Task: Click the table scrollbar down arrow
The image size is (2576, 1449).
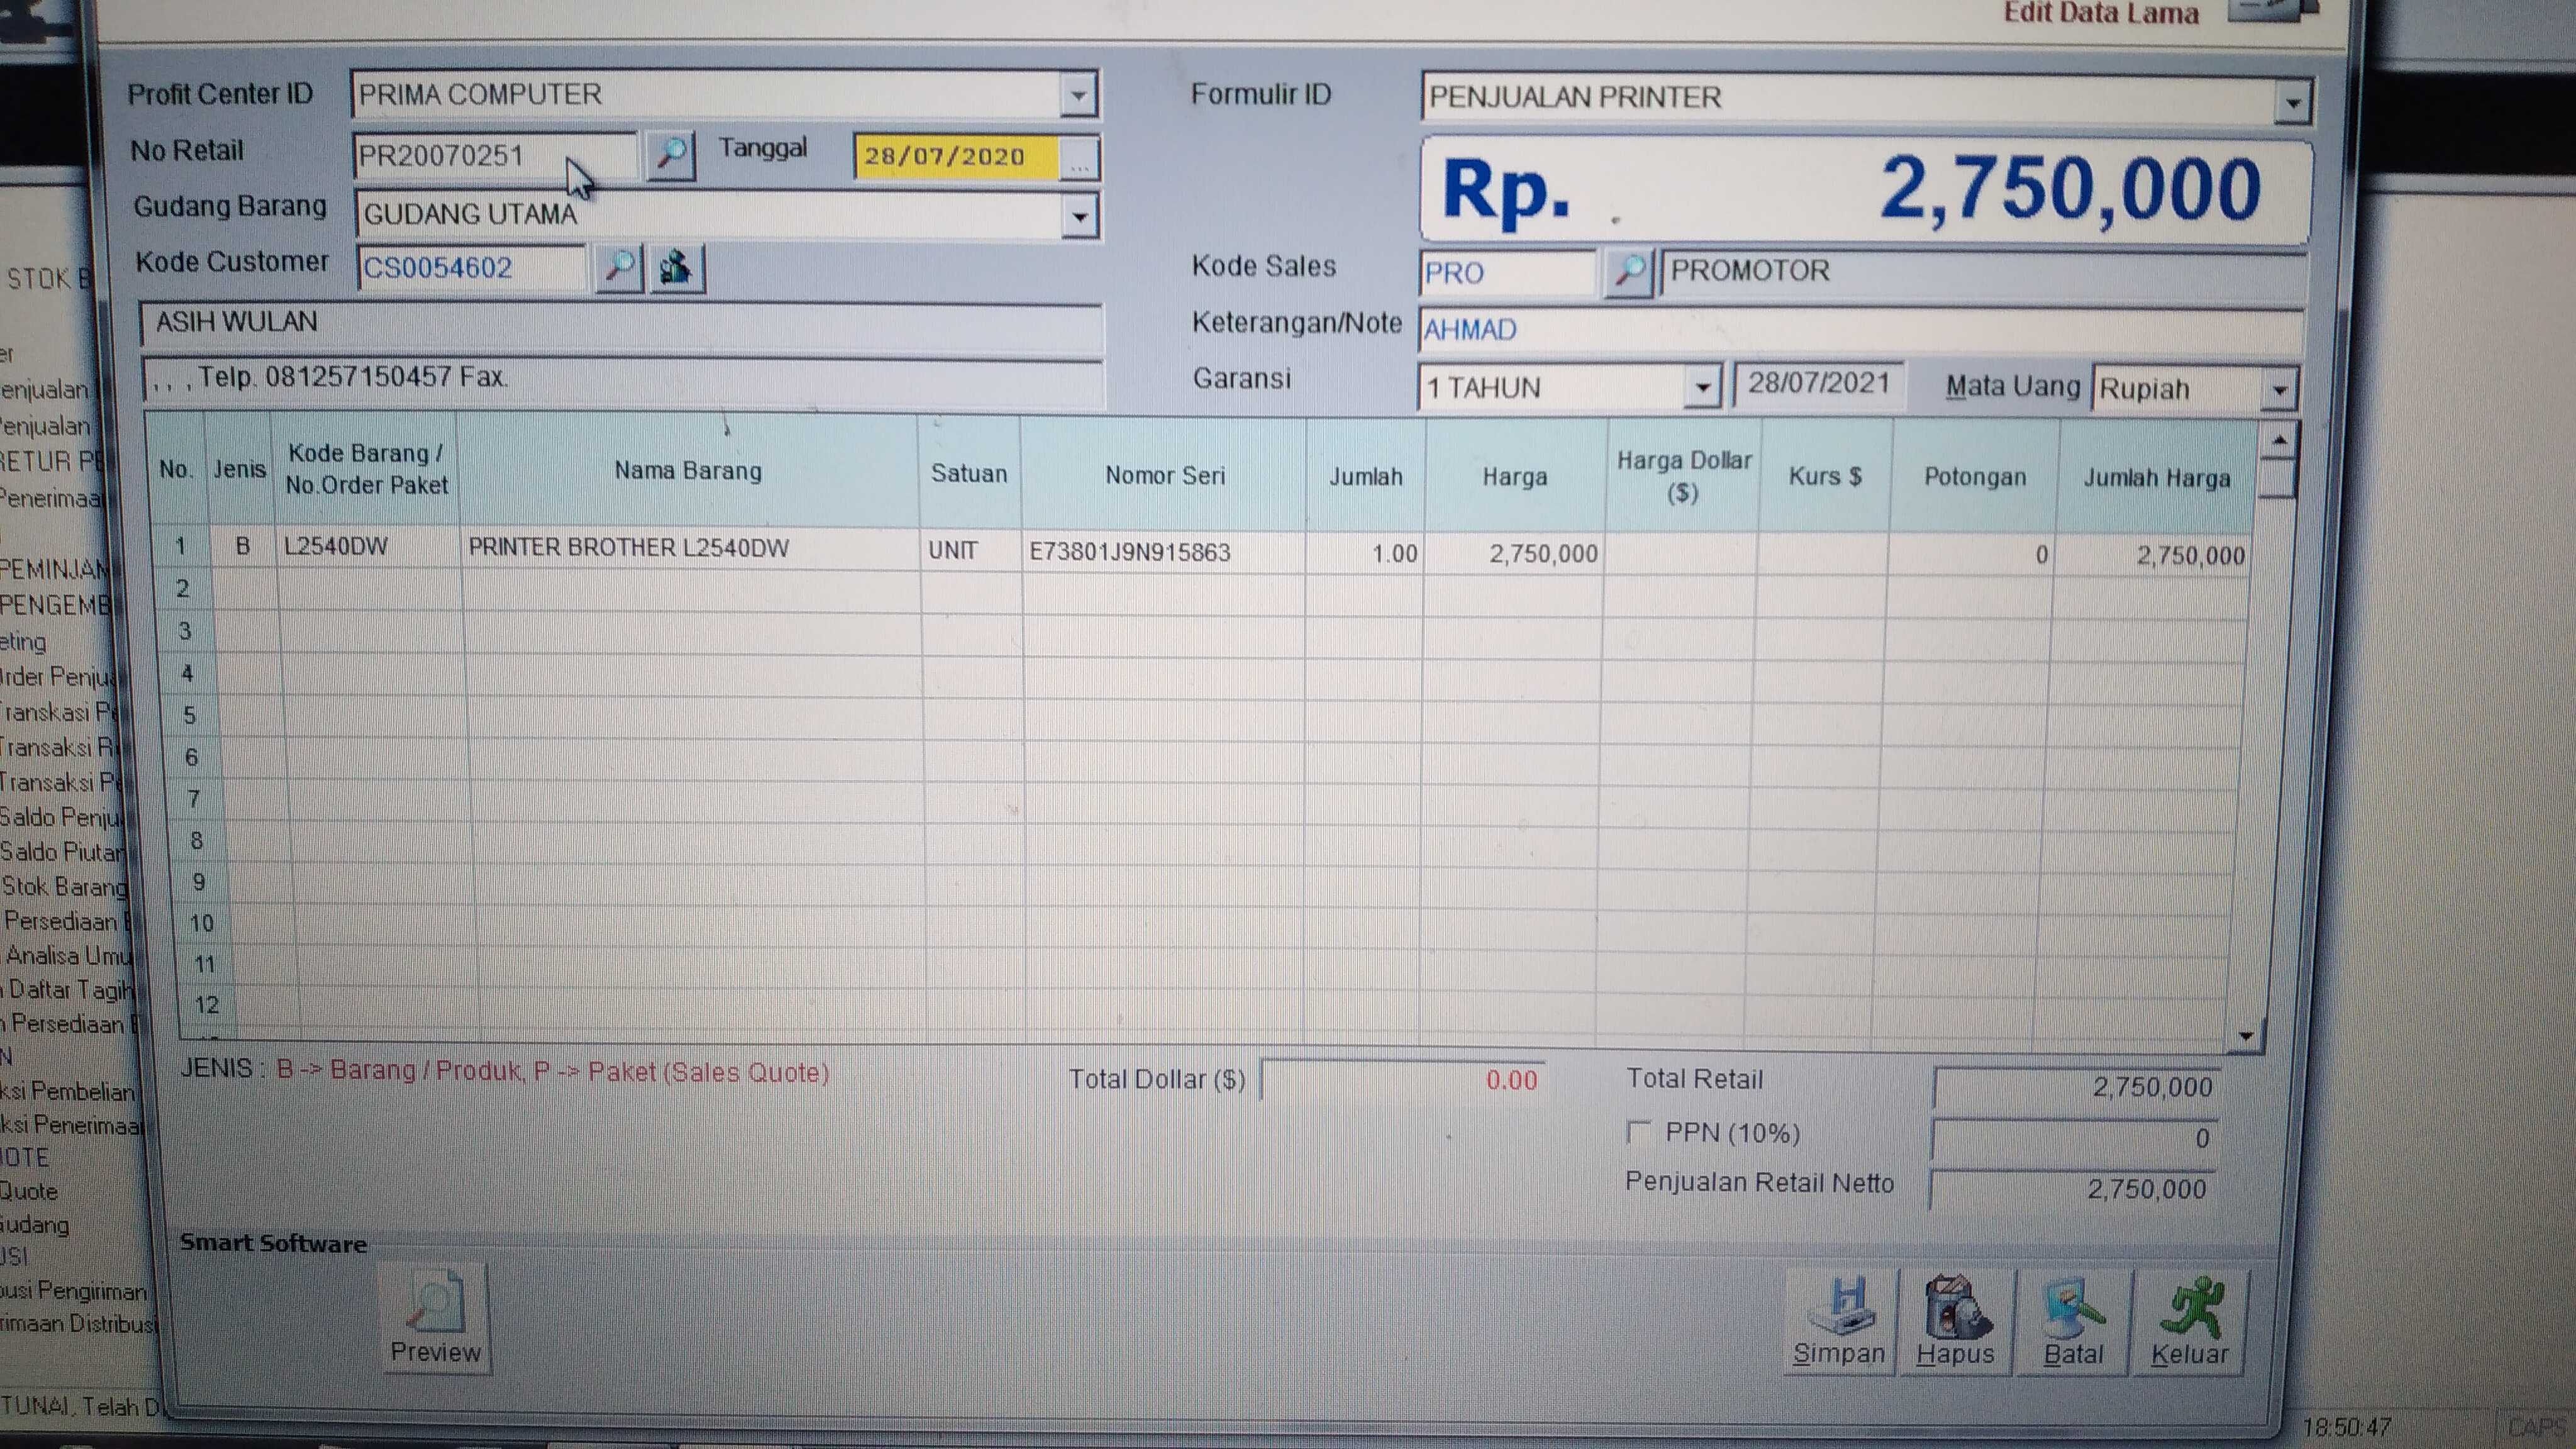Action: coord(2246,1036)
